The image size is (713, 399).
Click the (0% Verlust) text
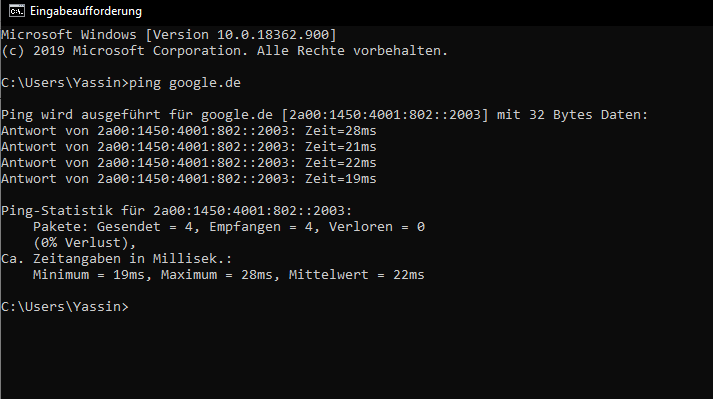coord(84,243)
